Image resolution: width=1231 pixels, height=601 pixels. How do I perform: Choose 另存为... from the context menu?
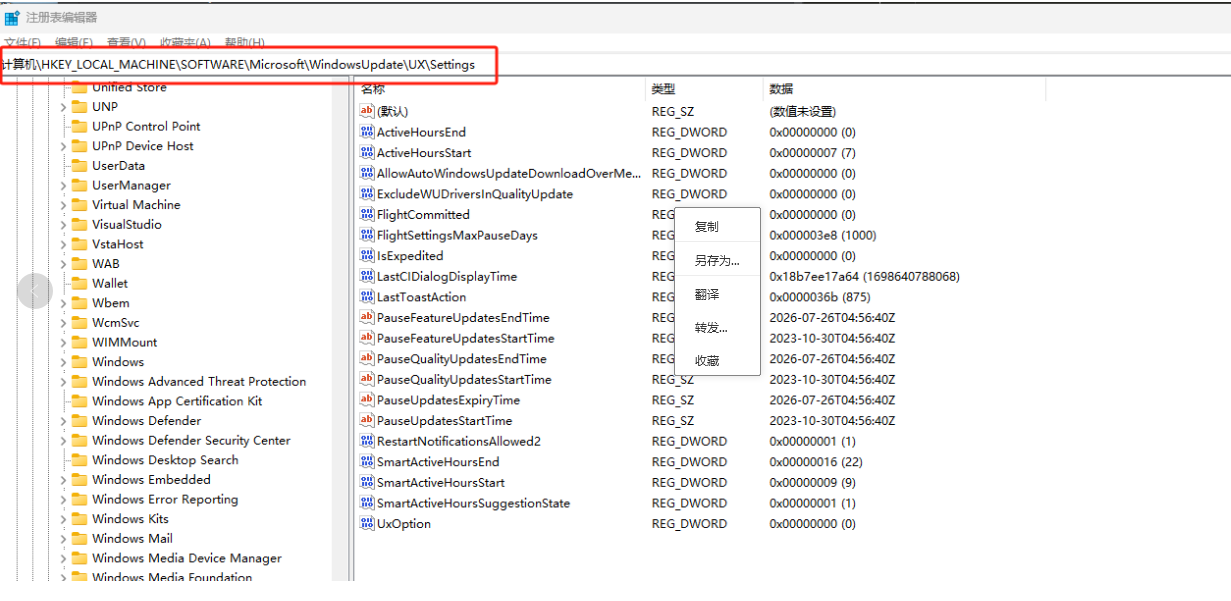click(x=717, y=261)
